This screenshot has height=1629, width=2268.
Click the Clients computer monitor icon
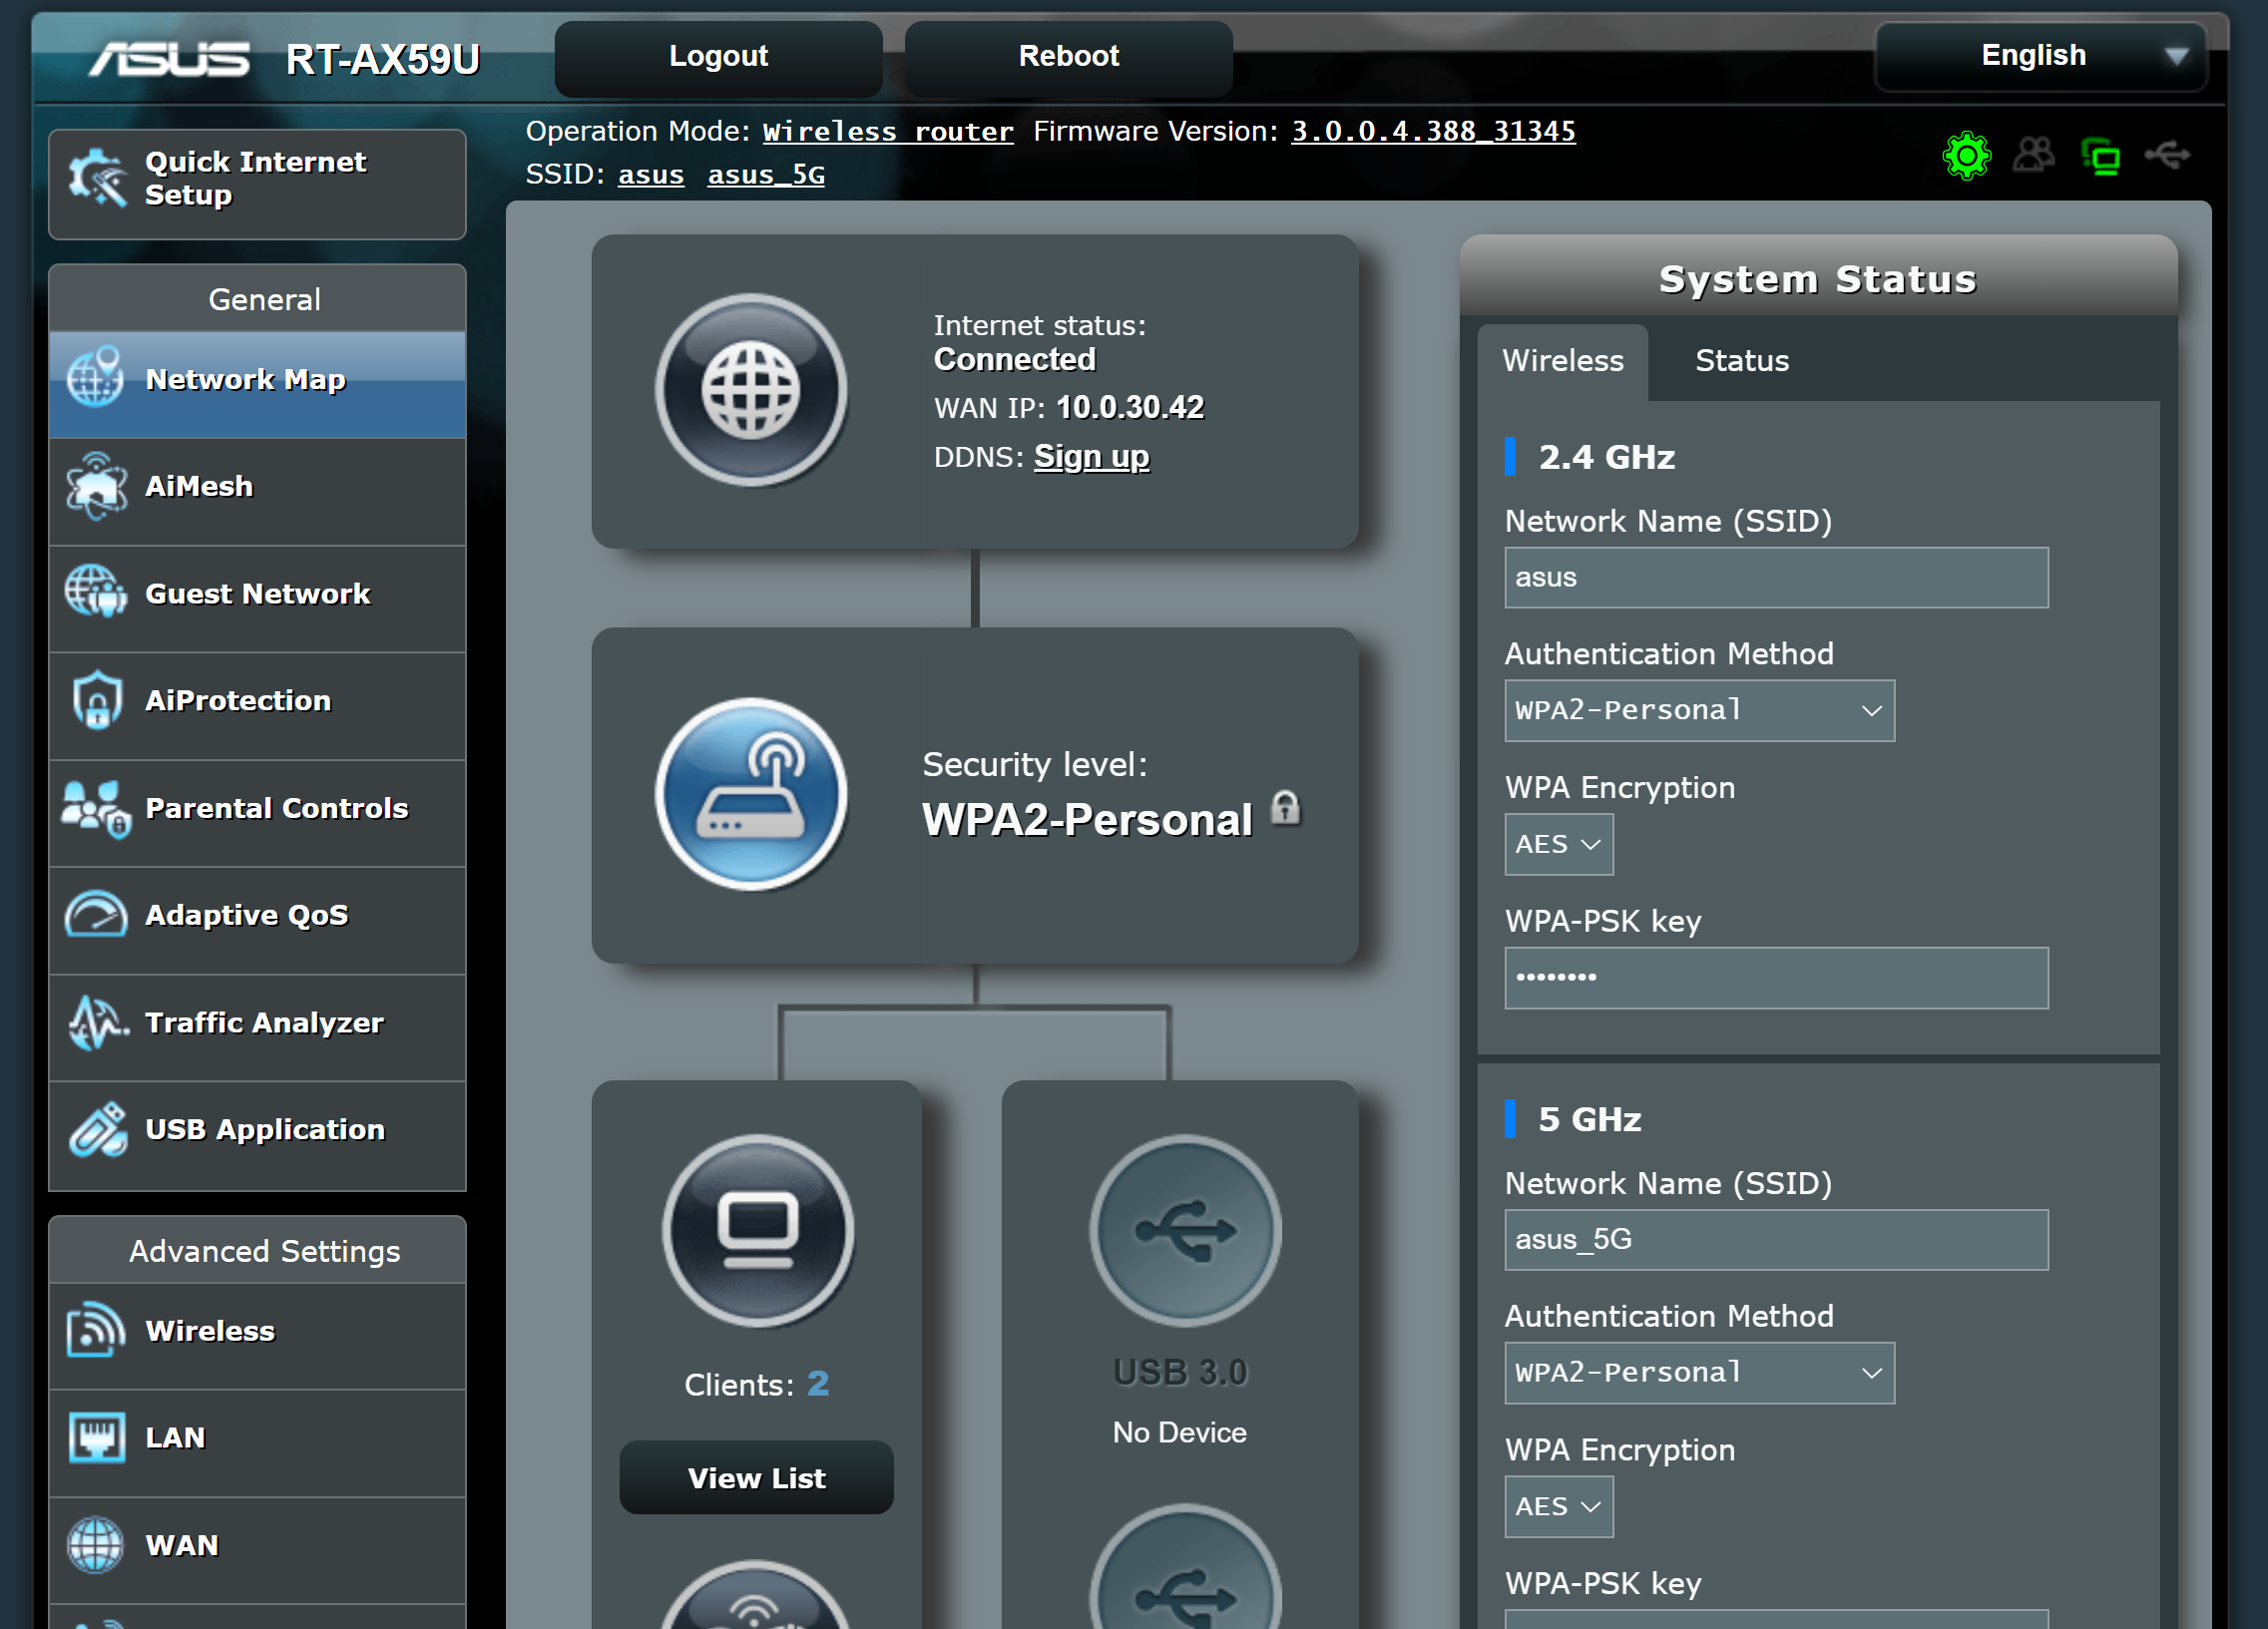[x=758, y=1230]
